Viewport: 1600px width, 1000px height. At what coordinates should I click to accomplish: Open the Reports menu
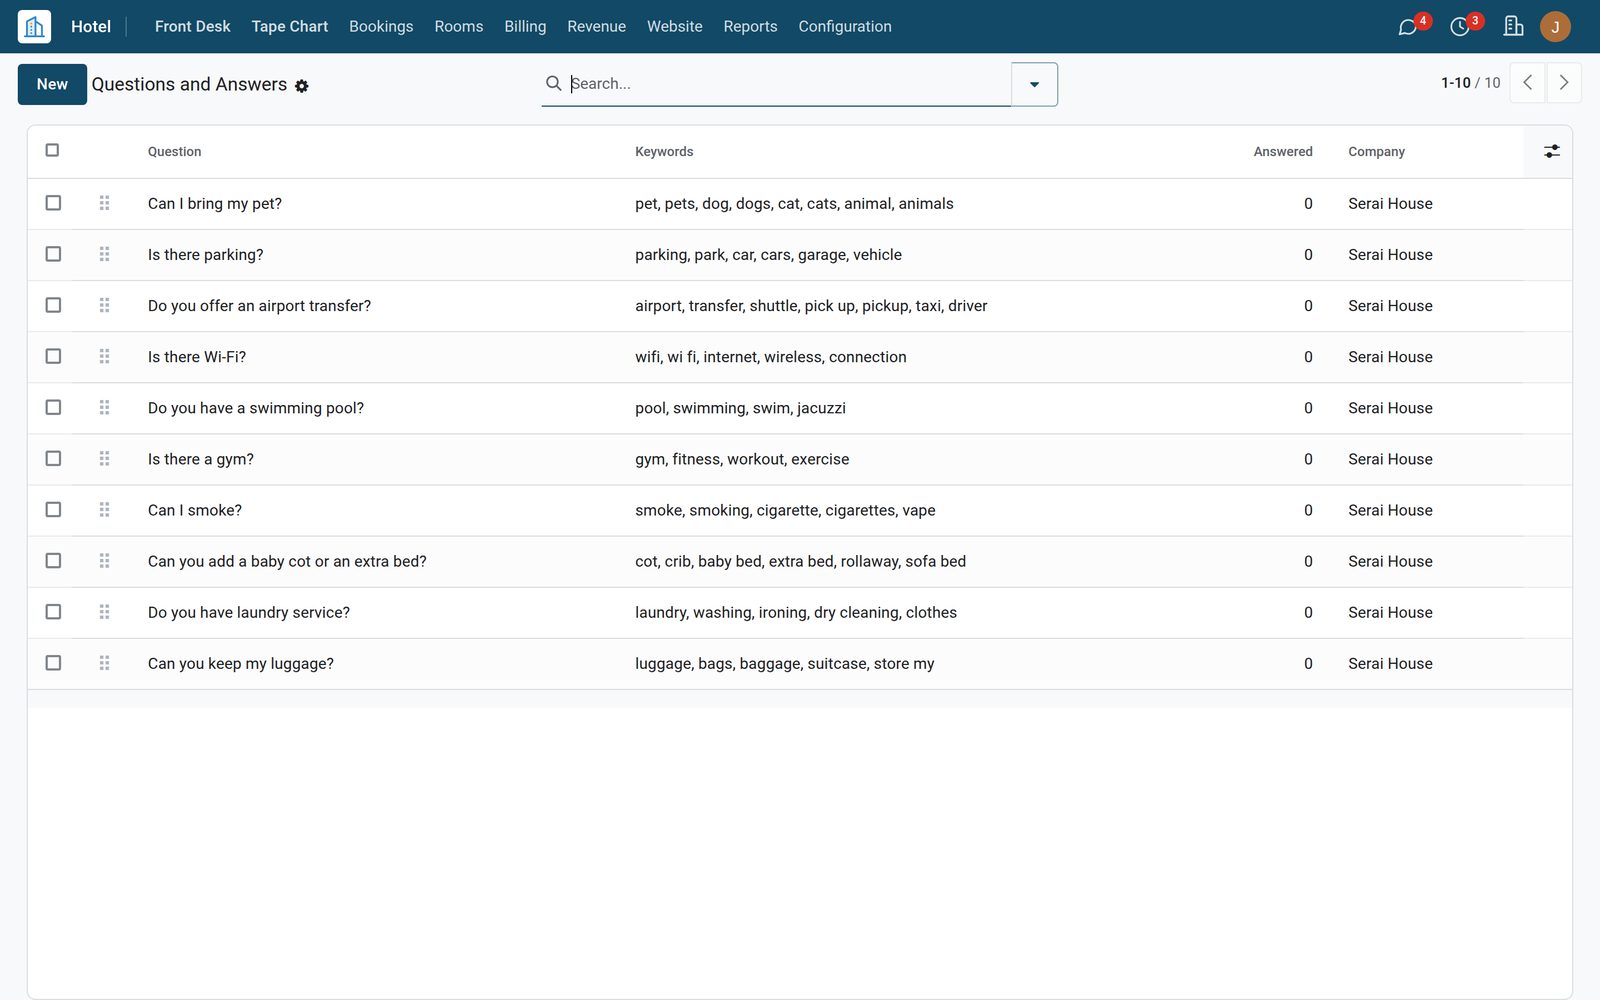click(750, 26)
